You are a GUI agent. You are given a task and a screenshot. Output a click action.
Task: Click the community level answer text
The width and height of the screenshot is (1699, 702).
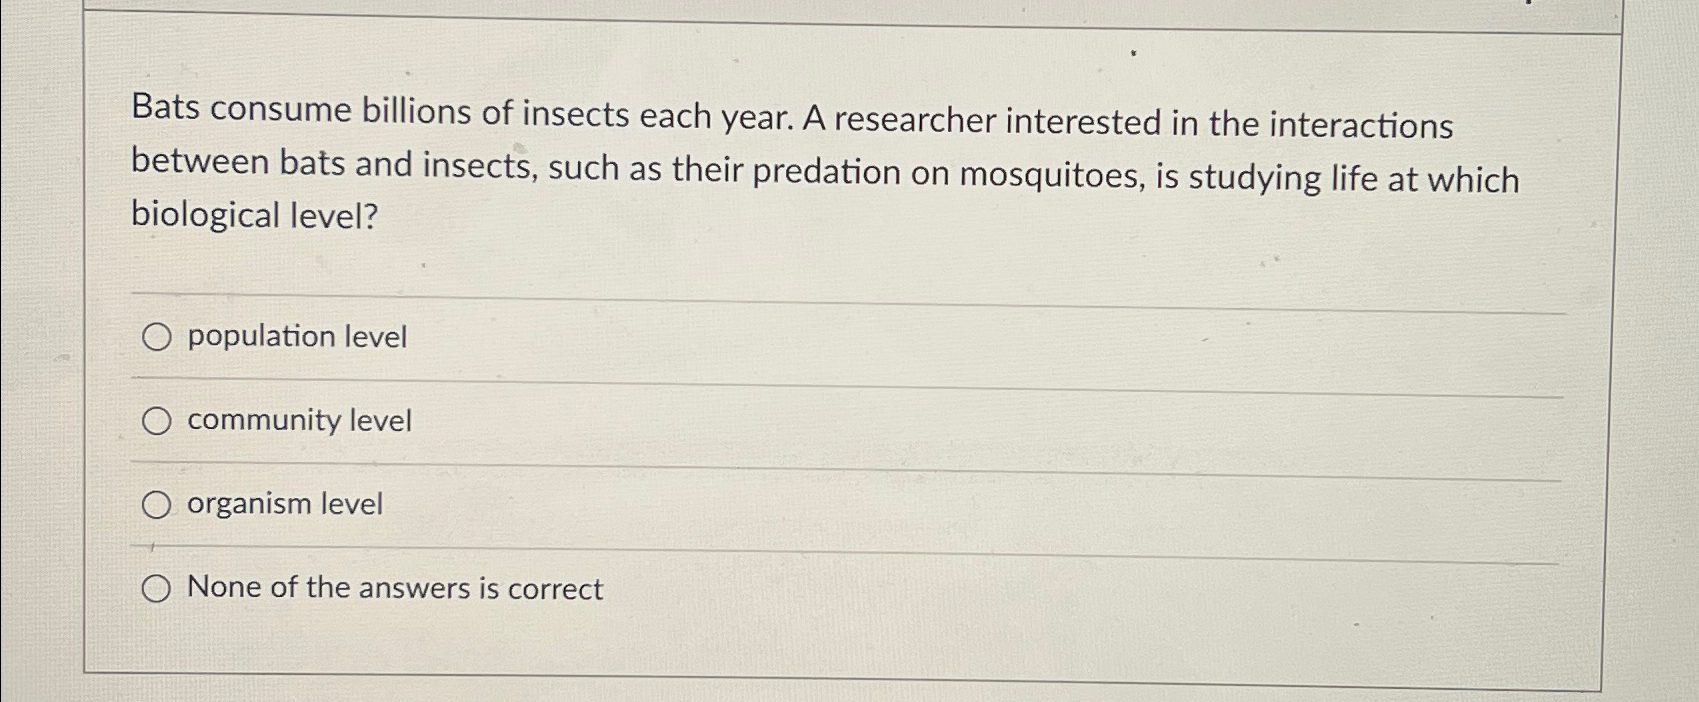click(298, 421)
